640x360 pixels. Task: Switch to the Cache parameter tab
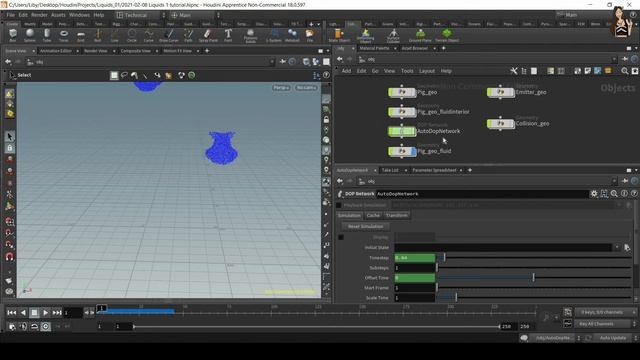click(373, 216)
